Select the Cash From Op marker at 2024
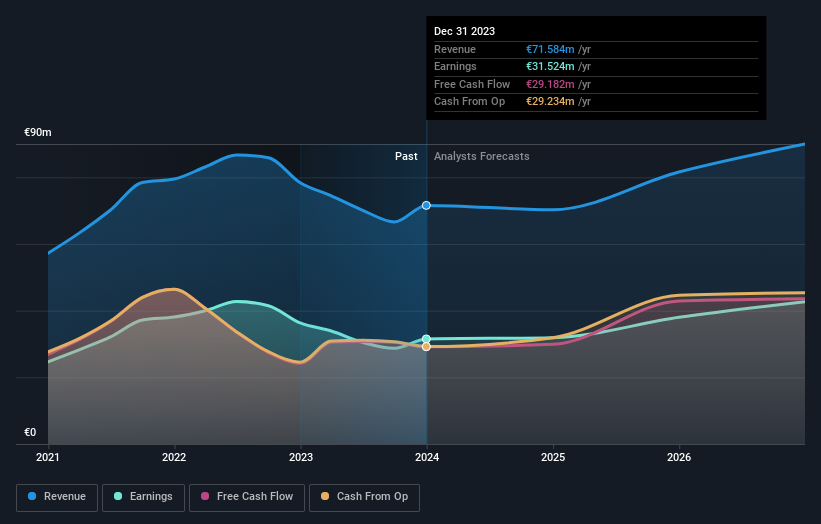The width and height of the screenshot is (821, 524). (x=426, y=347)
